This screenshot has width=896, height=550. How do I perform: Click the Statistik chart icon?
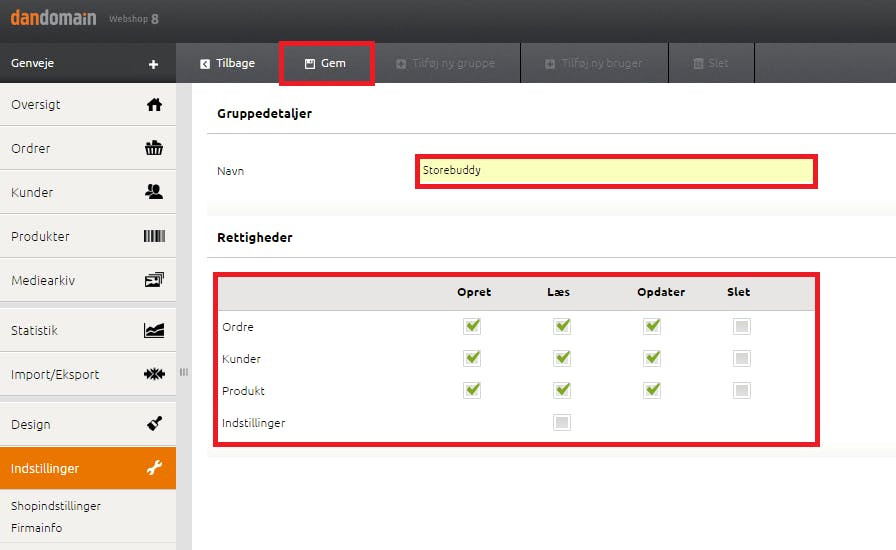[154, 330]
